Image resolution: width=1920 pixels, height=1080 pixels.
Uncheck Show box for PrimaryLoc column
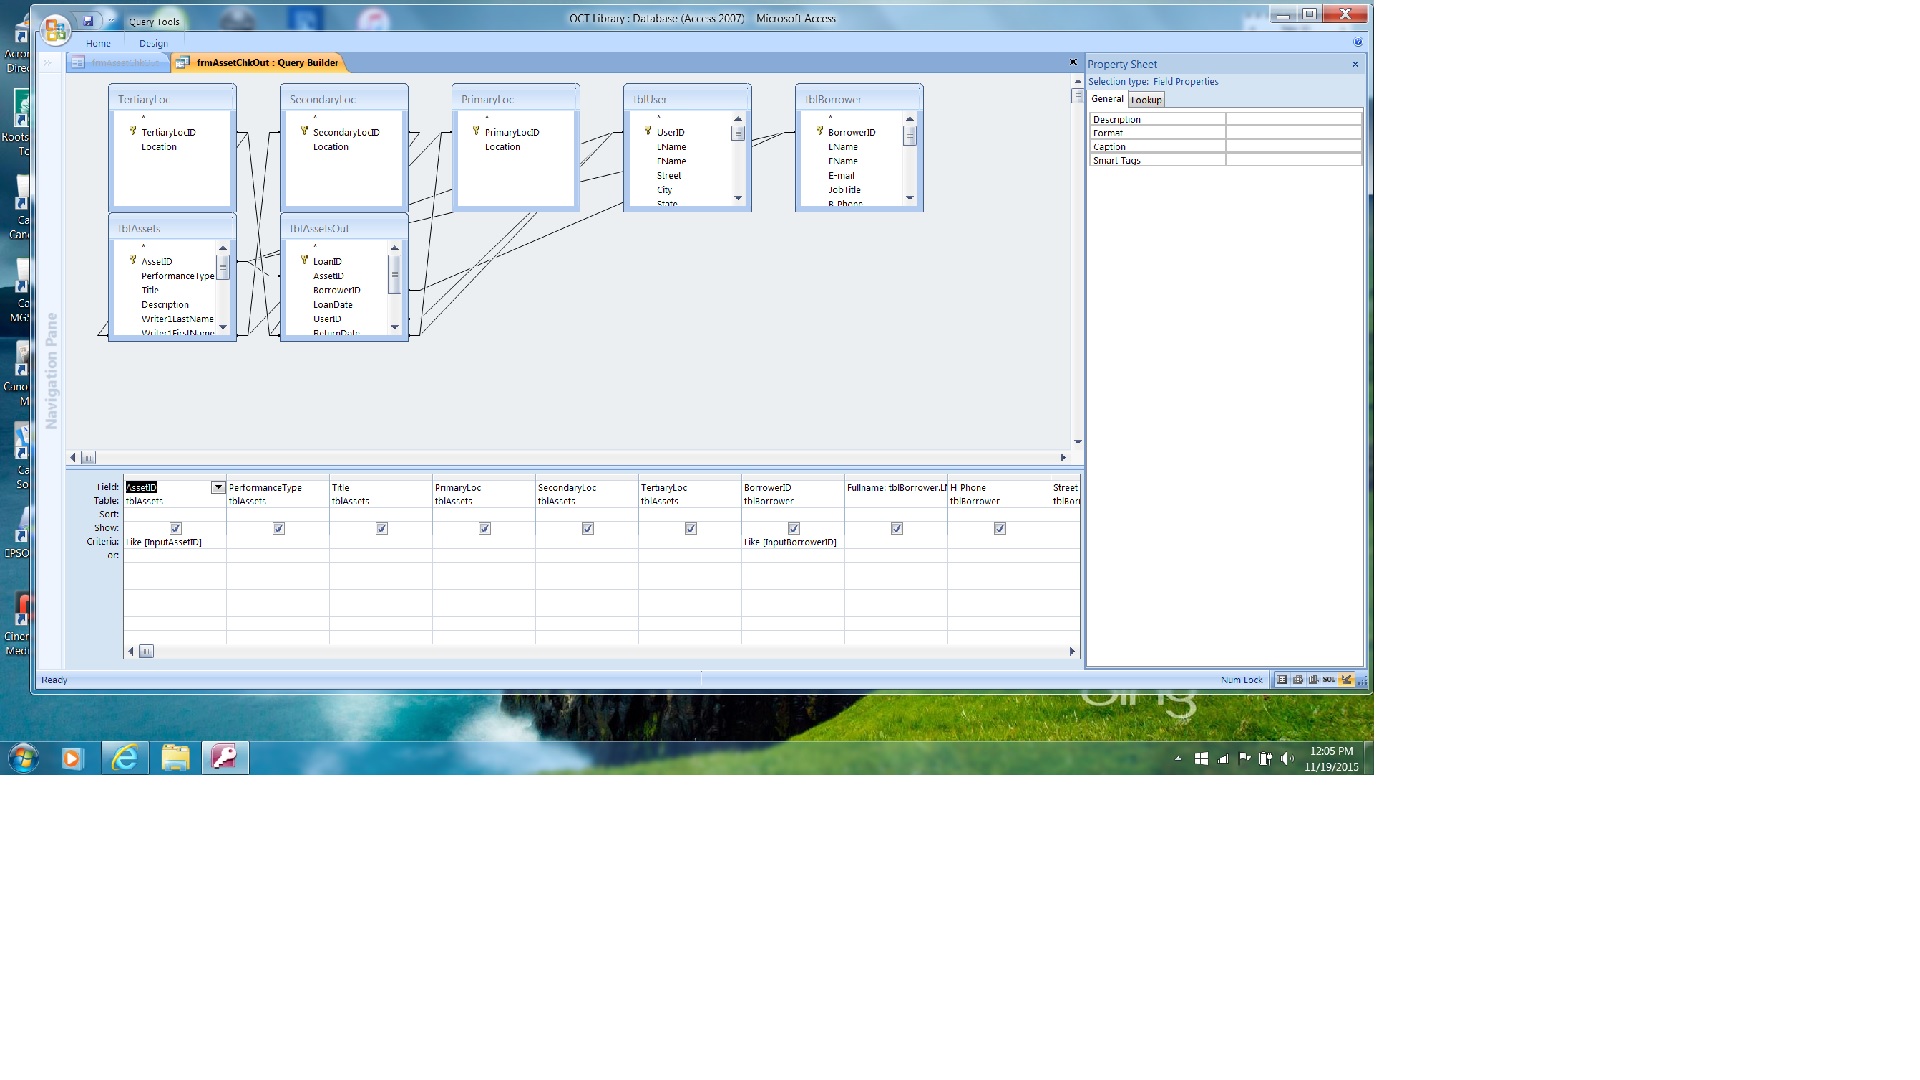pos(485,528)
